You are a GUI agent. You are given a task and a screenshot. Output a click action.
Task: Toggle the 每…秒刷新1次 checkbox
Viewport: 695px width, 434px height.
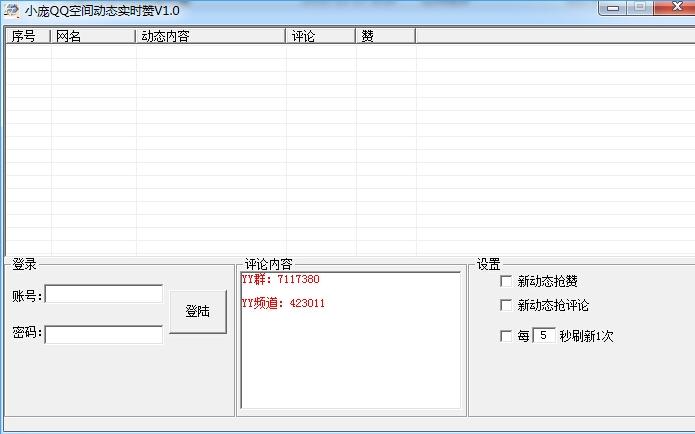506,336
